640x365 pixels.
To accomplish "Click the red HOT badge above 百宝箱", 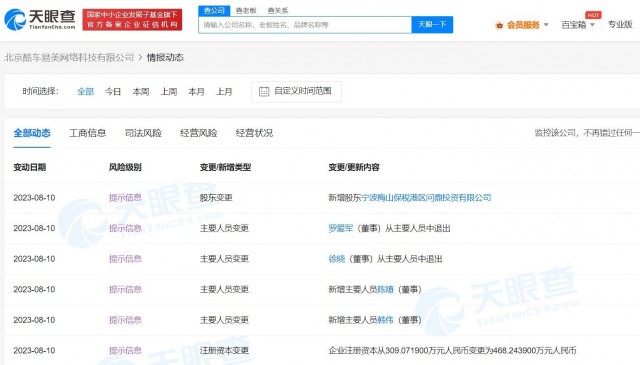I will point(593,15).
